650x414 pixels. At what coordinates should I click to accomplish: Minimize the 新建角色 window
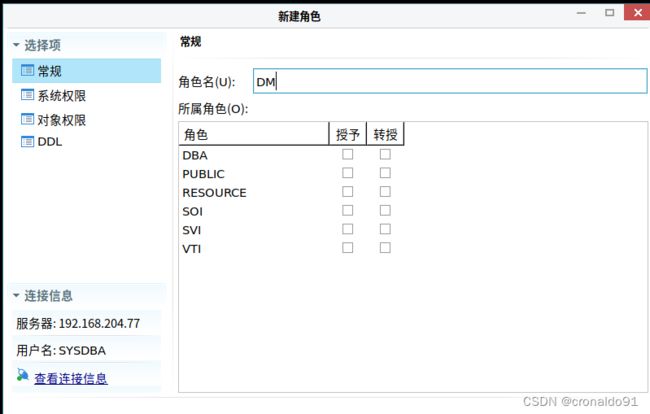(x=581, y=13)
